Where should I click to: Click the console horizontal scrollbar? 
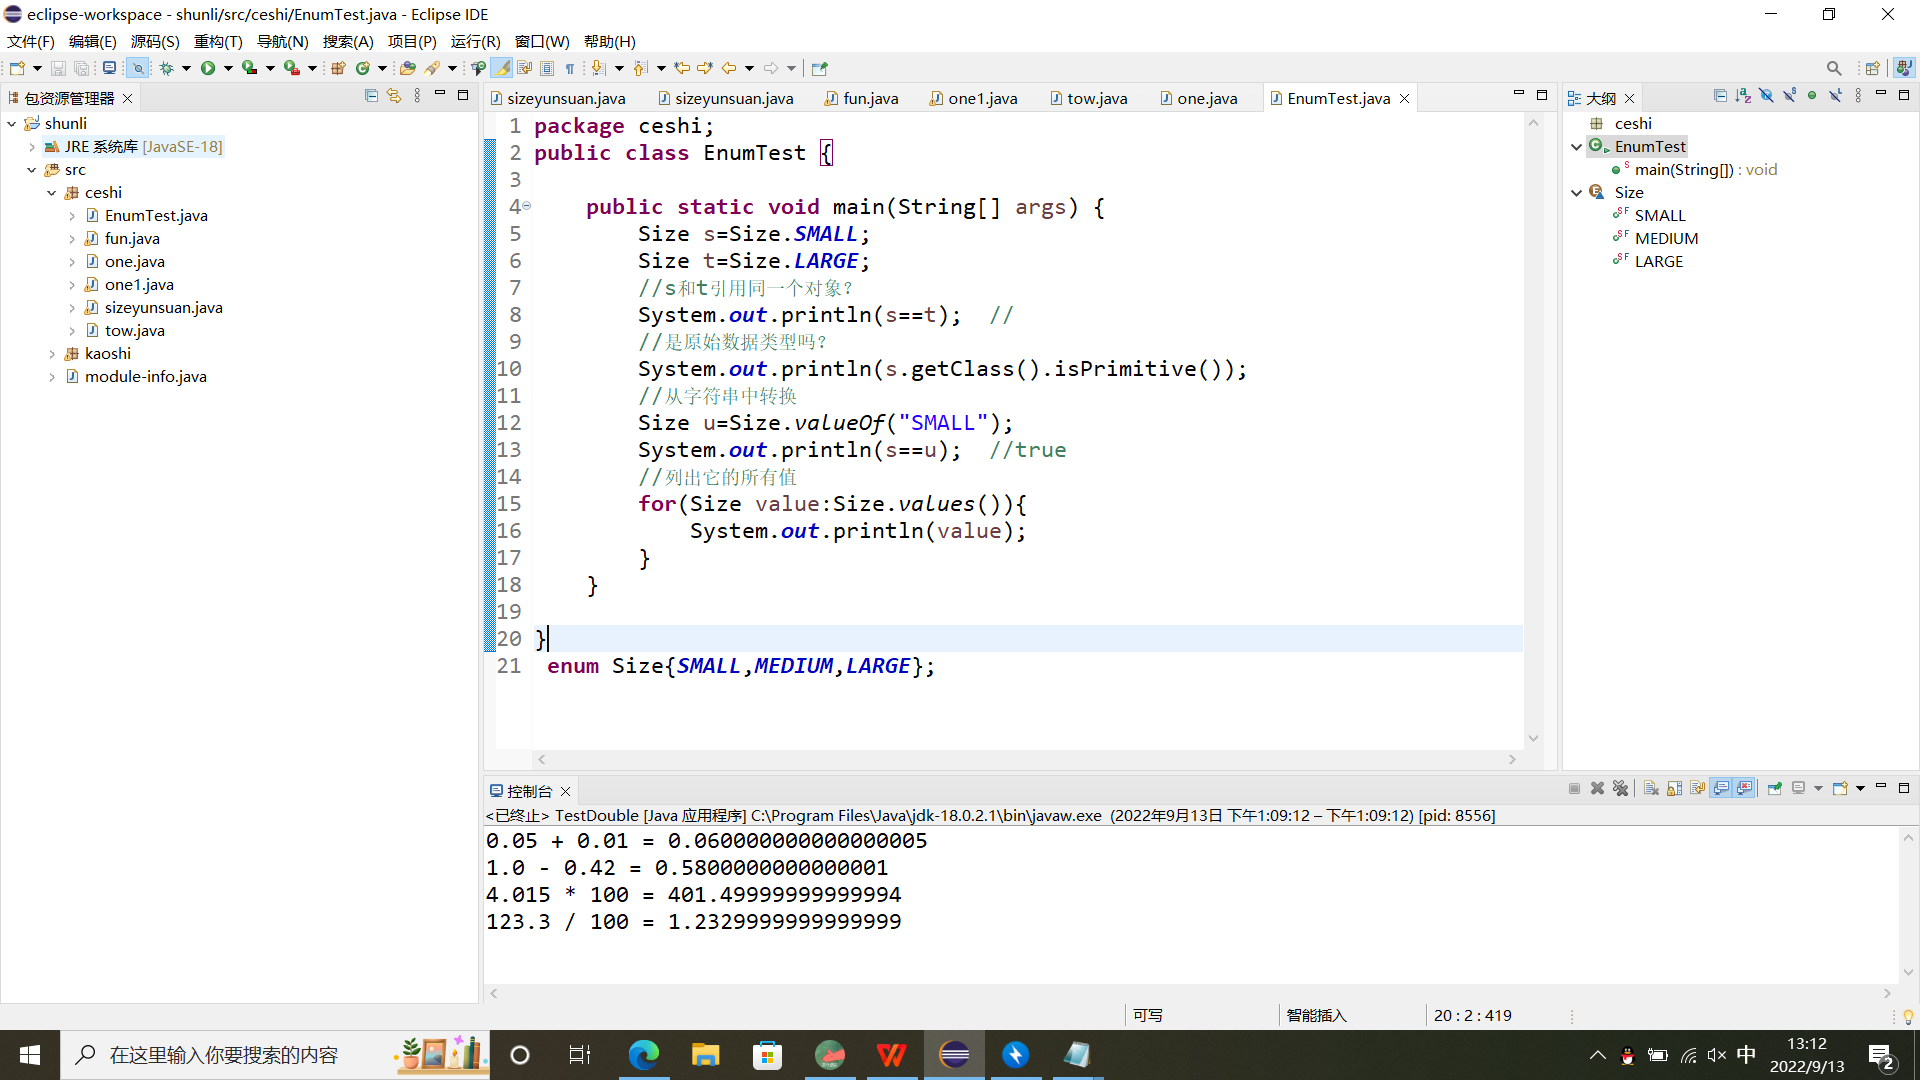click(x=1190, y=994)
